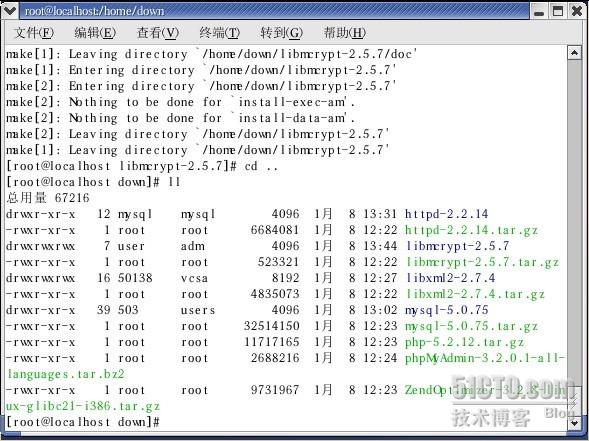The image size is (589, 441).
Task: Click the 13:31 timestamp
Action: (380, 214)
